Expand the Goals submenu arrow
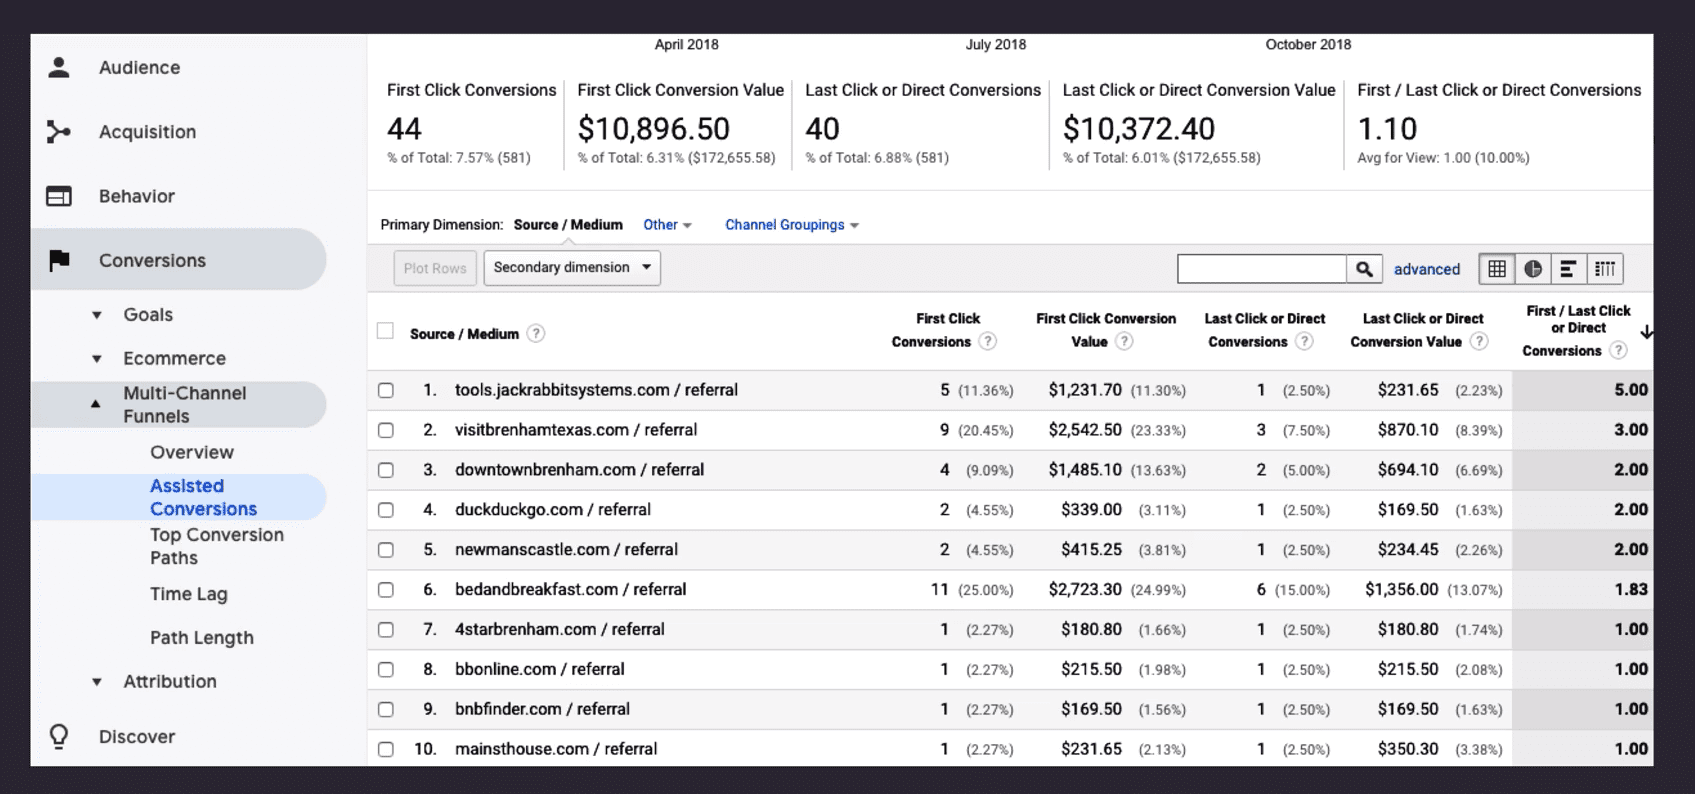Screen dimensions: 1695x794 point(97,315)
